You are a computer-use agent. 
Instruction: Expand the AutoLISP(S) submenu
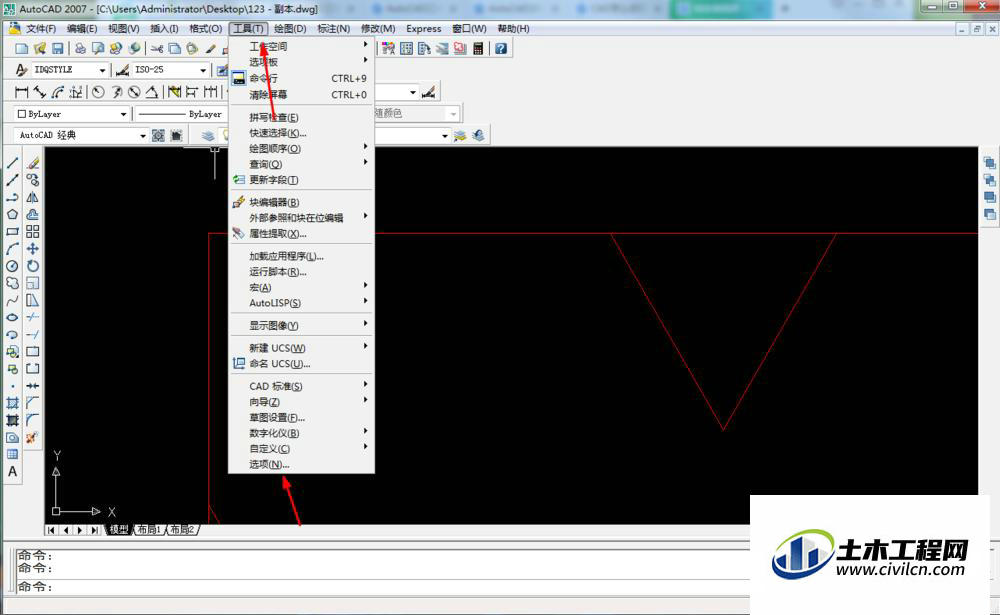[301, 303]
